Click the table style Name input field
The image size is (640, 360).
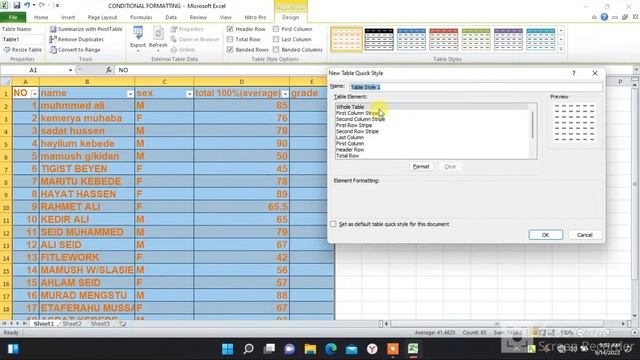(x=475, y=87)
